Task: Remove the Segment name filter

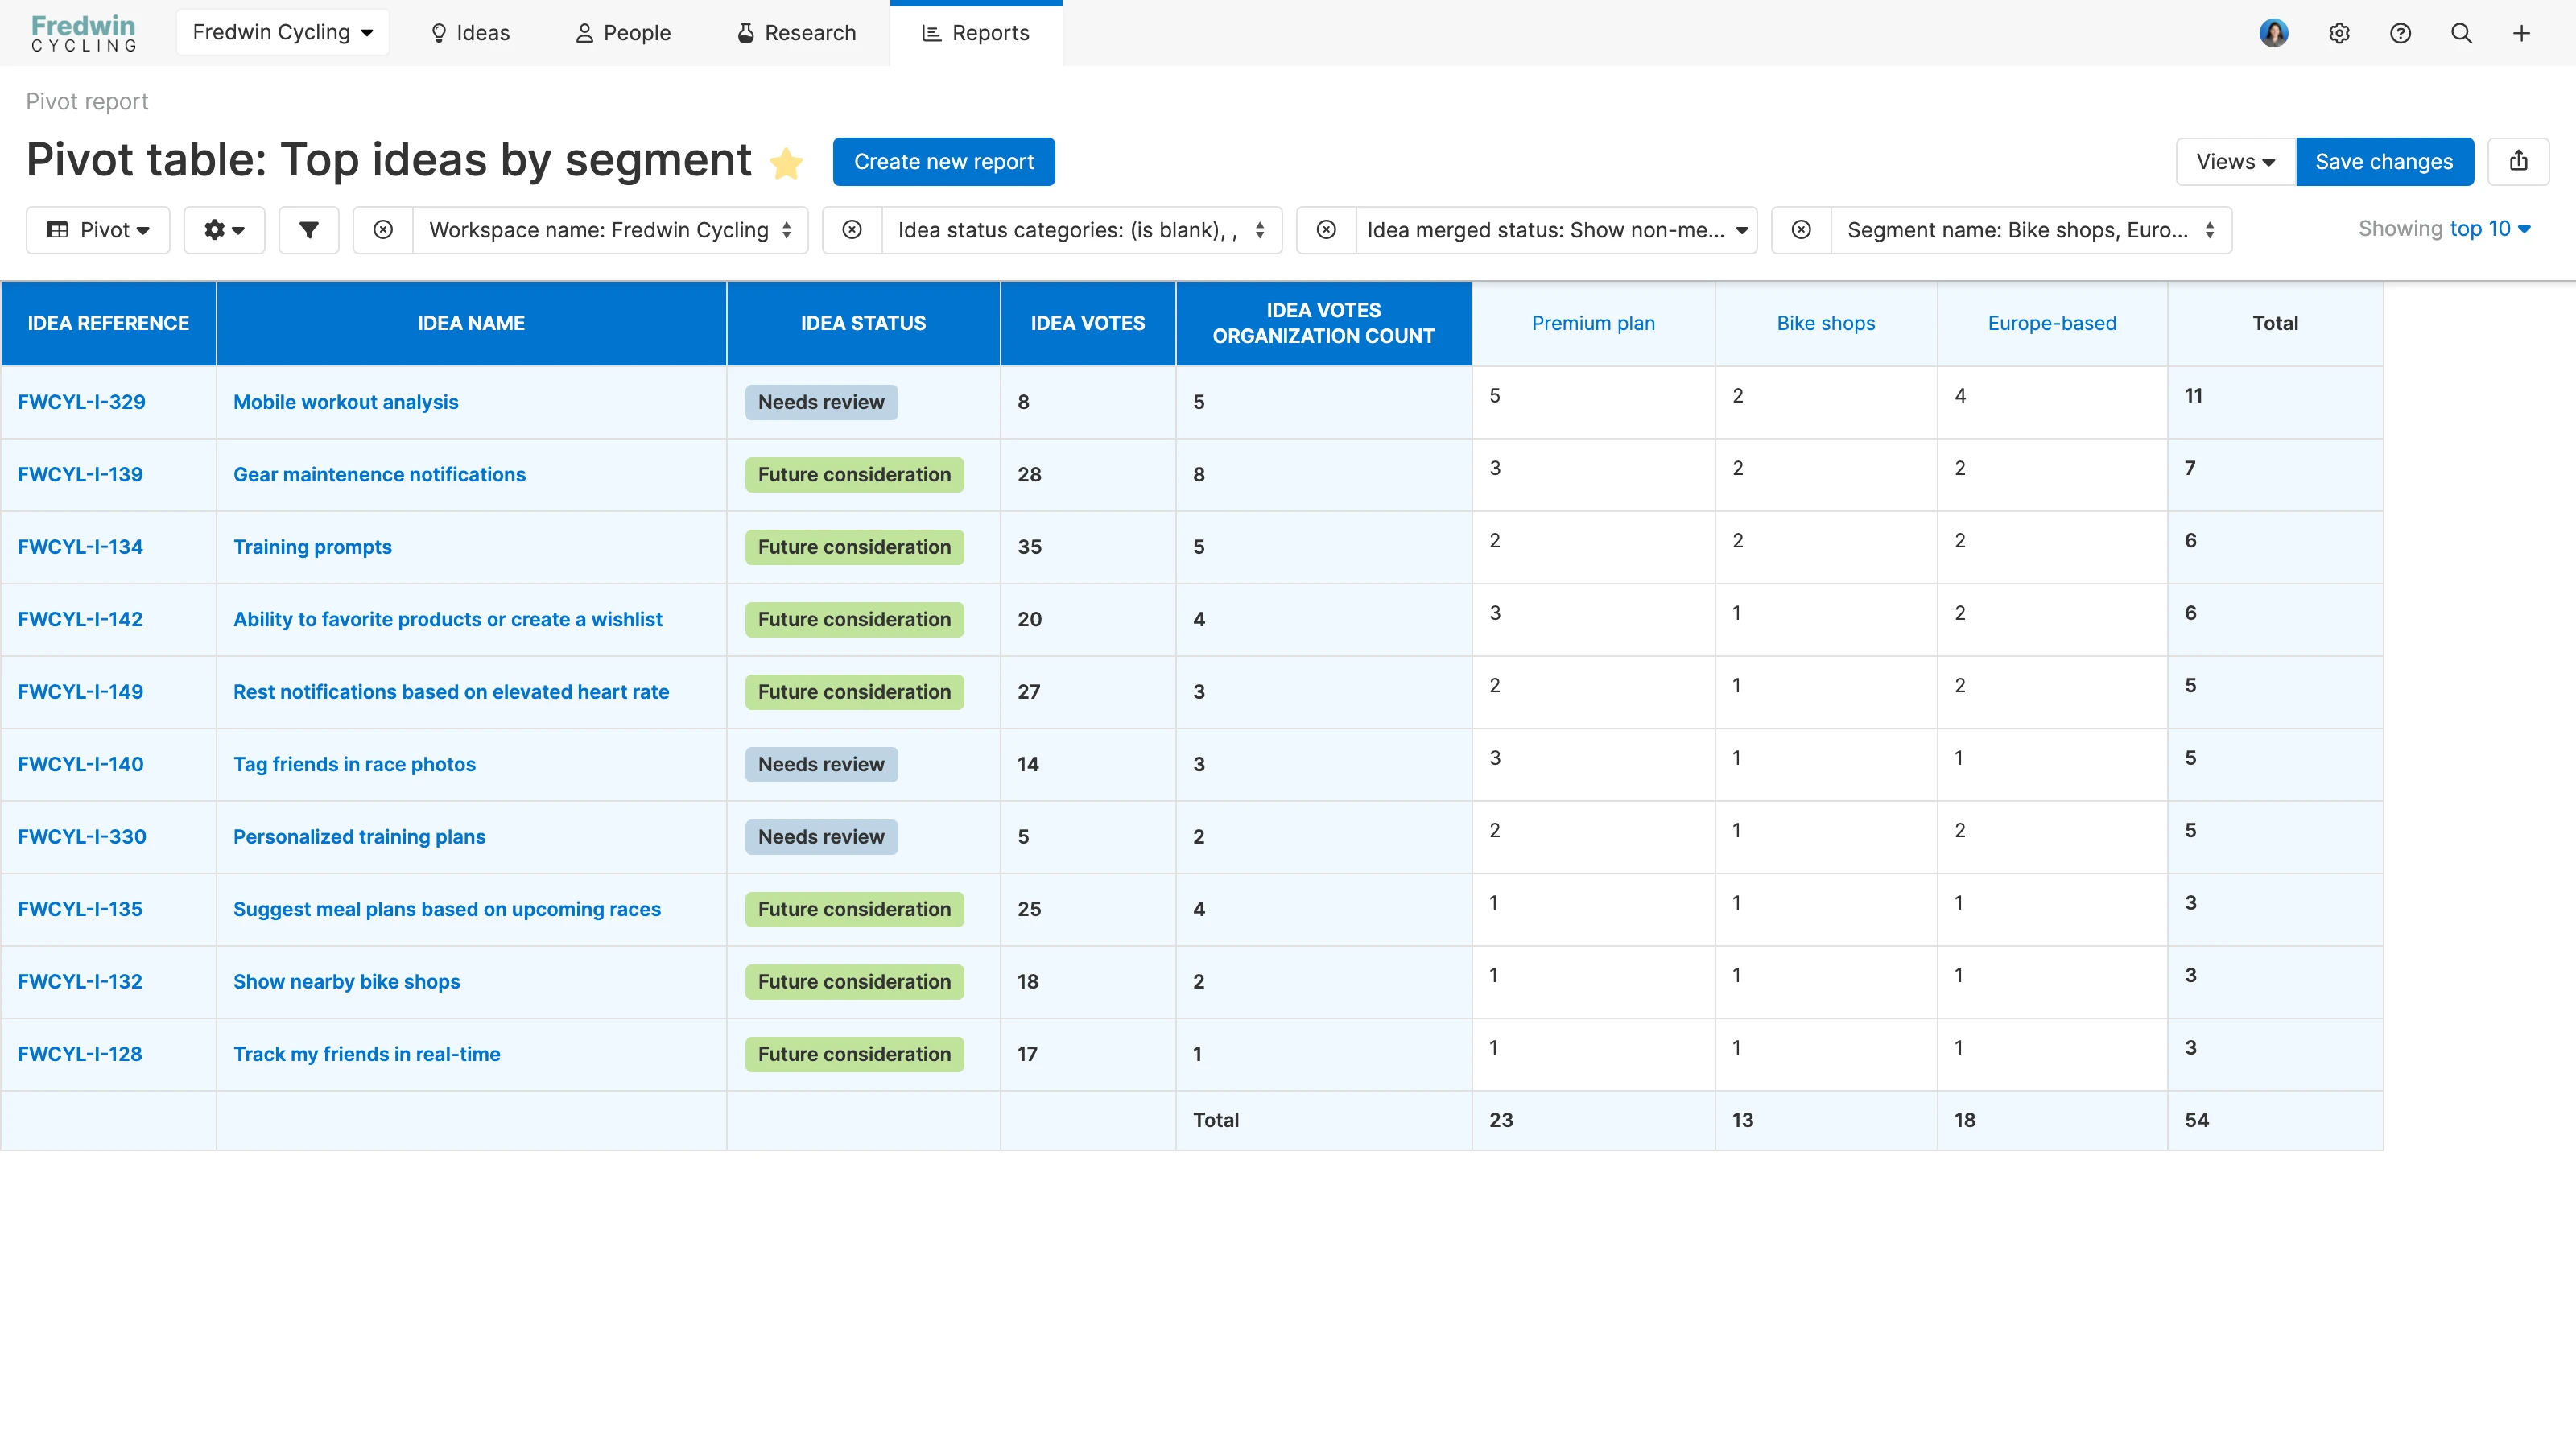Action: click(x=1801, y=230)
